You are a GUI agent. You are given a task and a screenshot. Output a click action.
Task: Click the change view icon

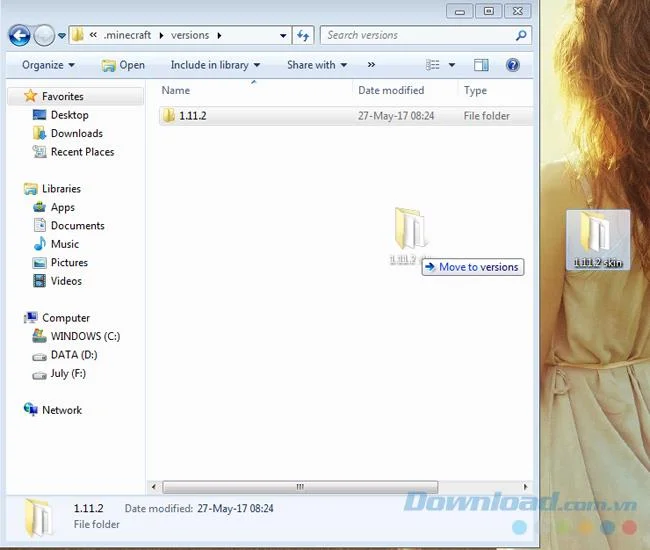(x=433, y=65)
